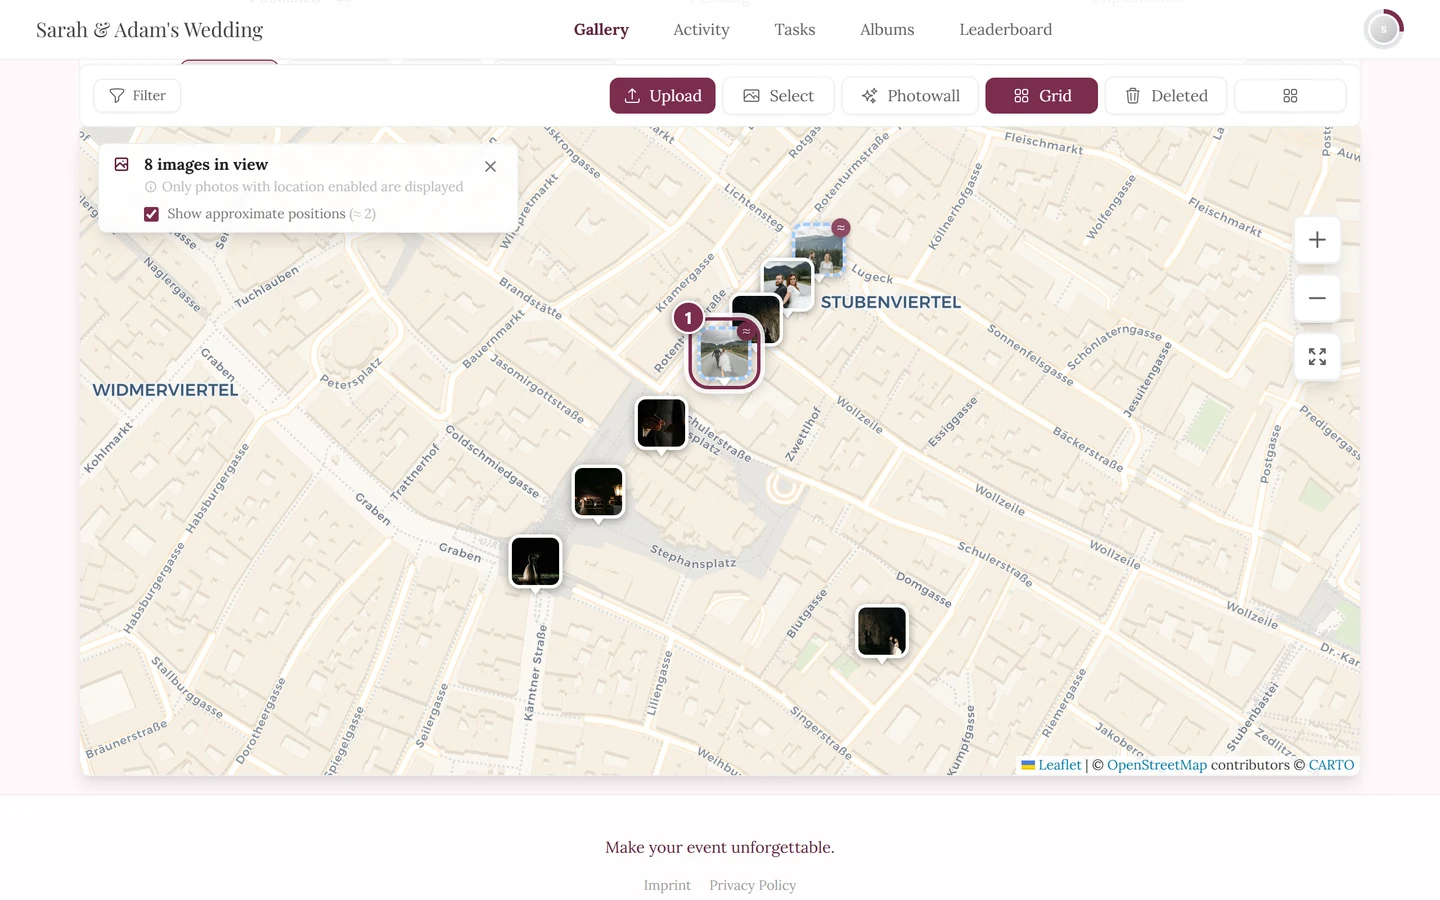Click the approximate-position badge on Lugeck photo

pos(841,228)
